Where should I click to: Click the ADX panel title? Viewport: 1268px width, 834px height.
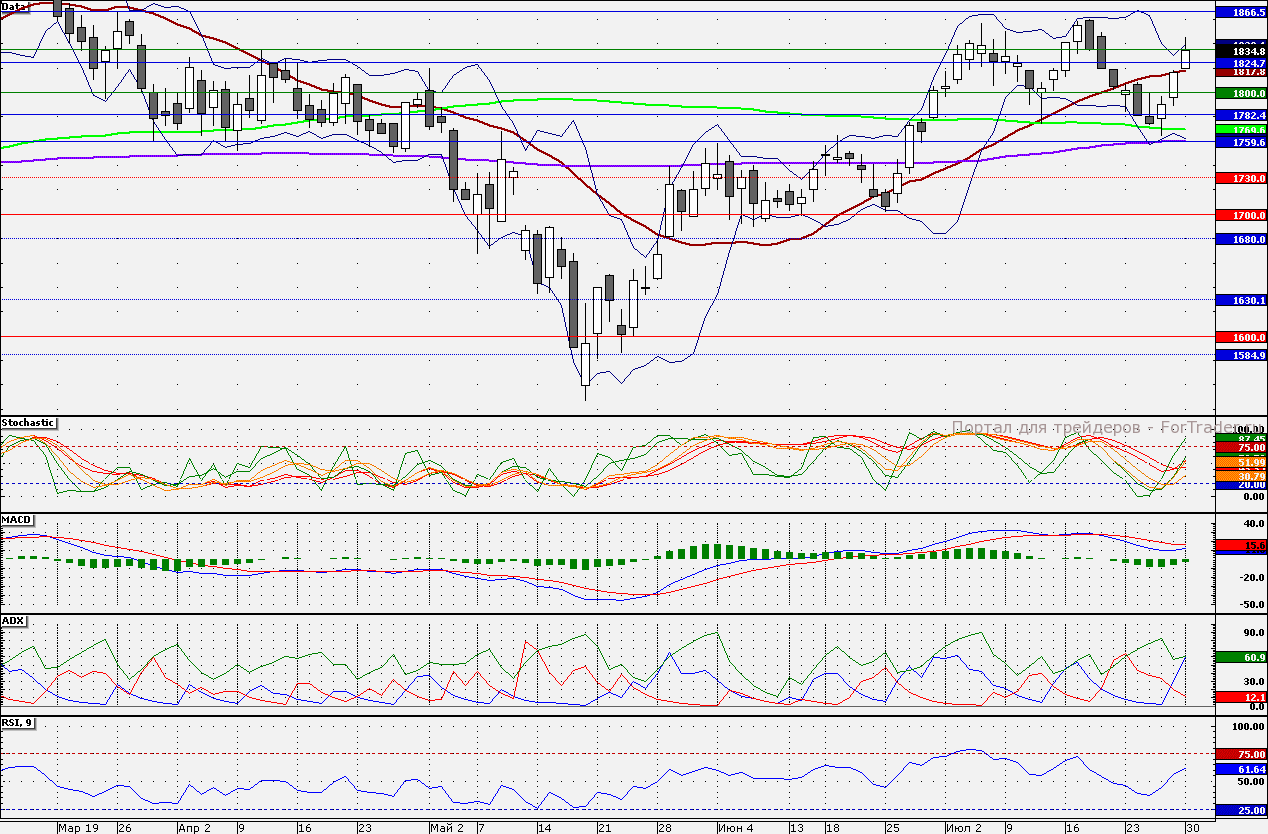(13, 620)
